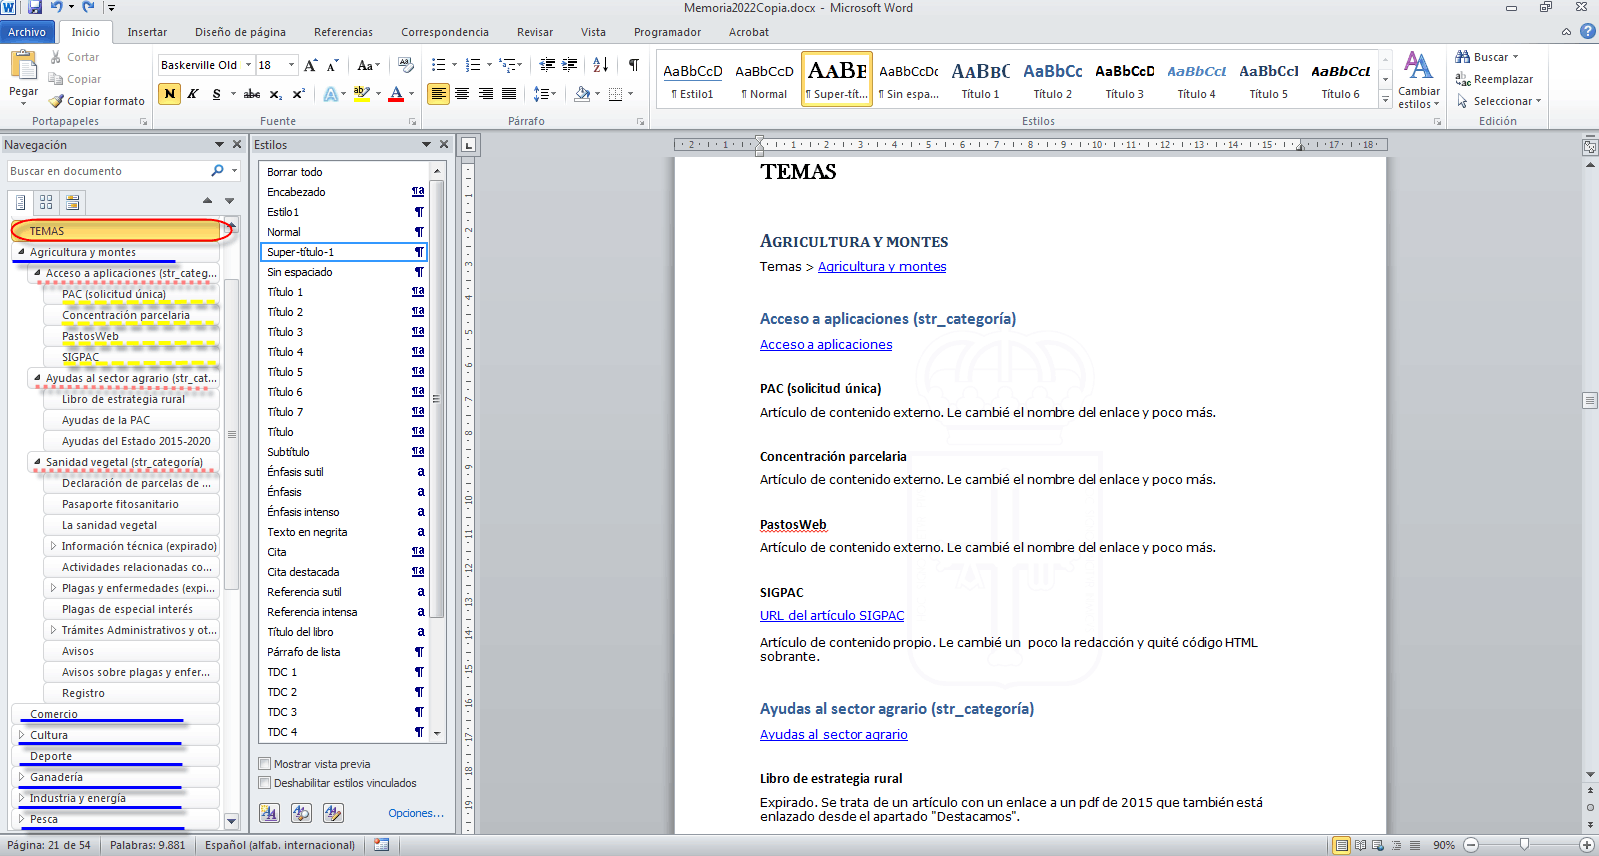Click the New Style icon in Estilos pane

tap(269, 813)
